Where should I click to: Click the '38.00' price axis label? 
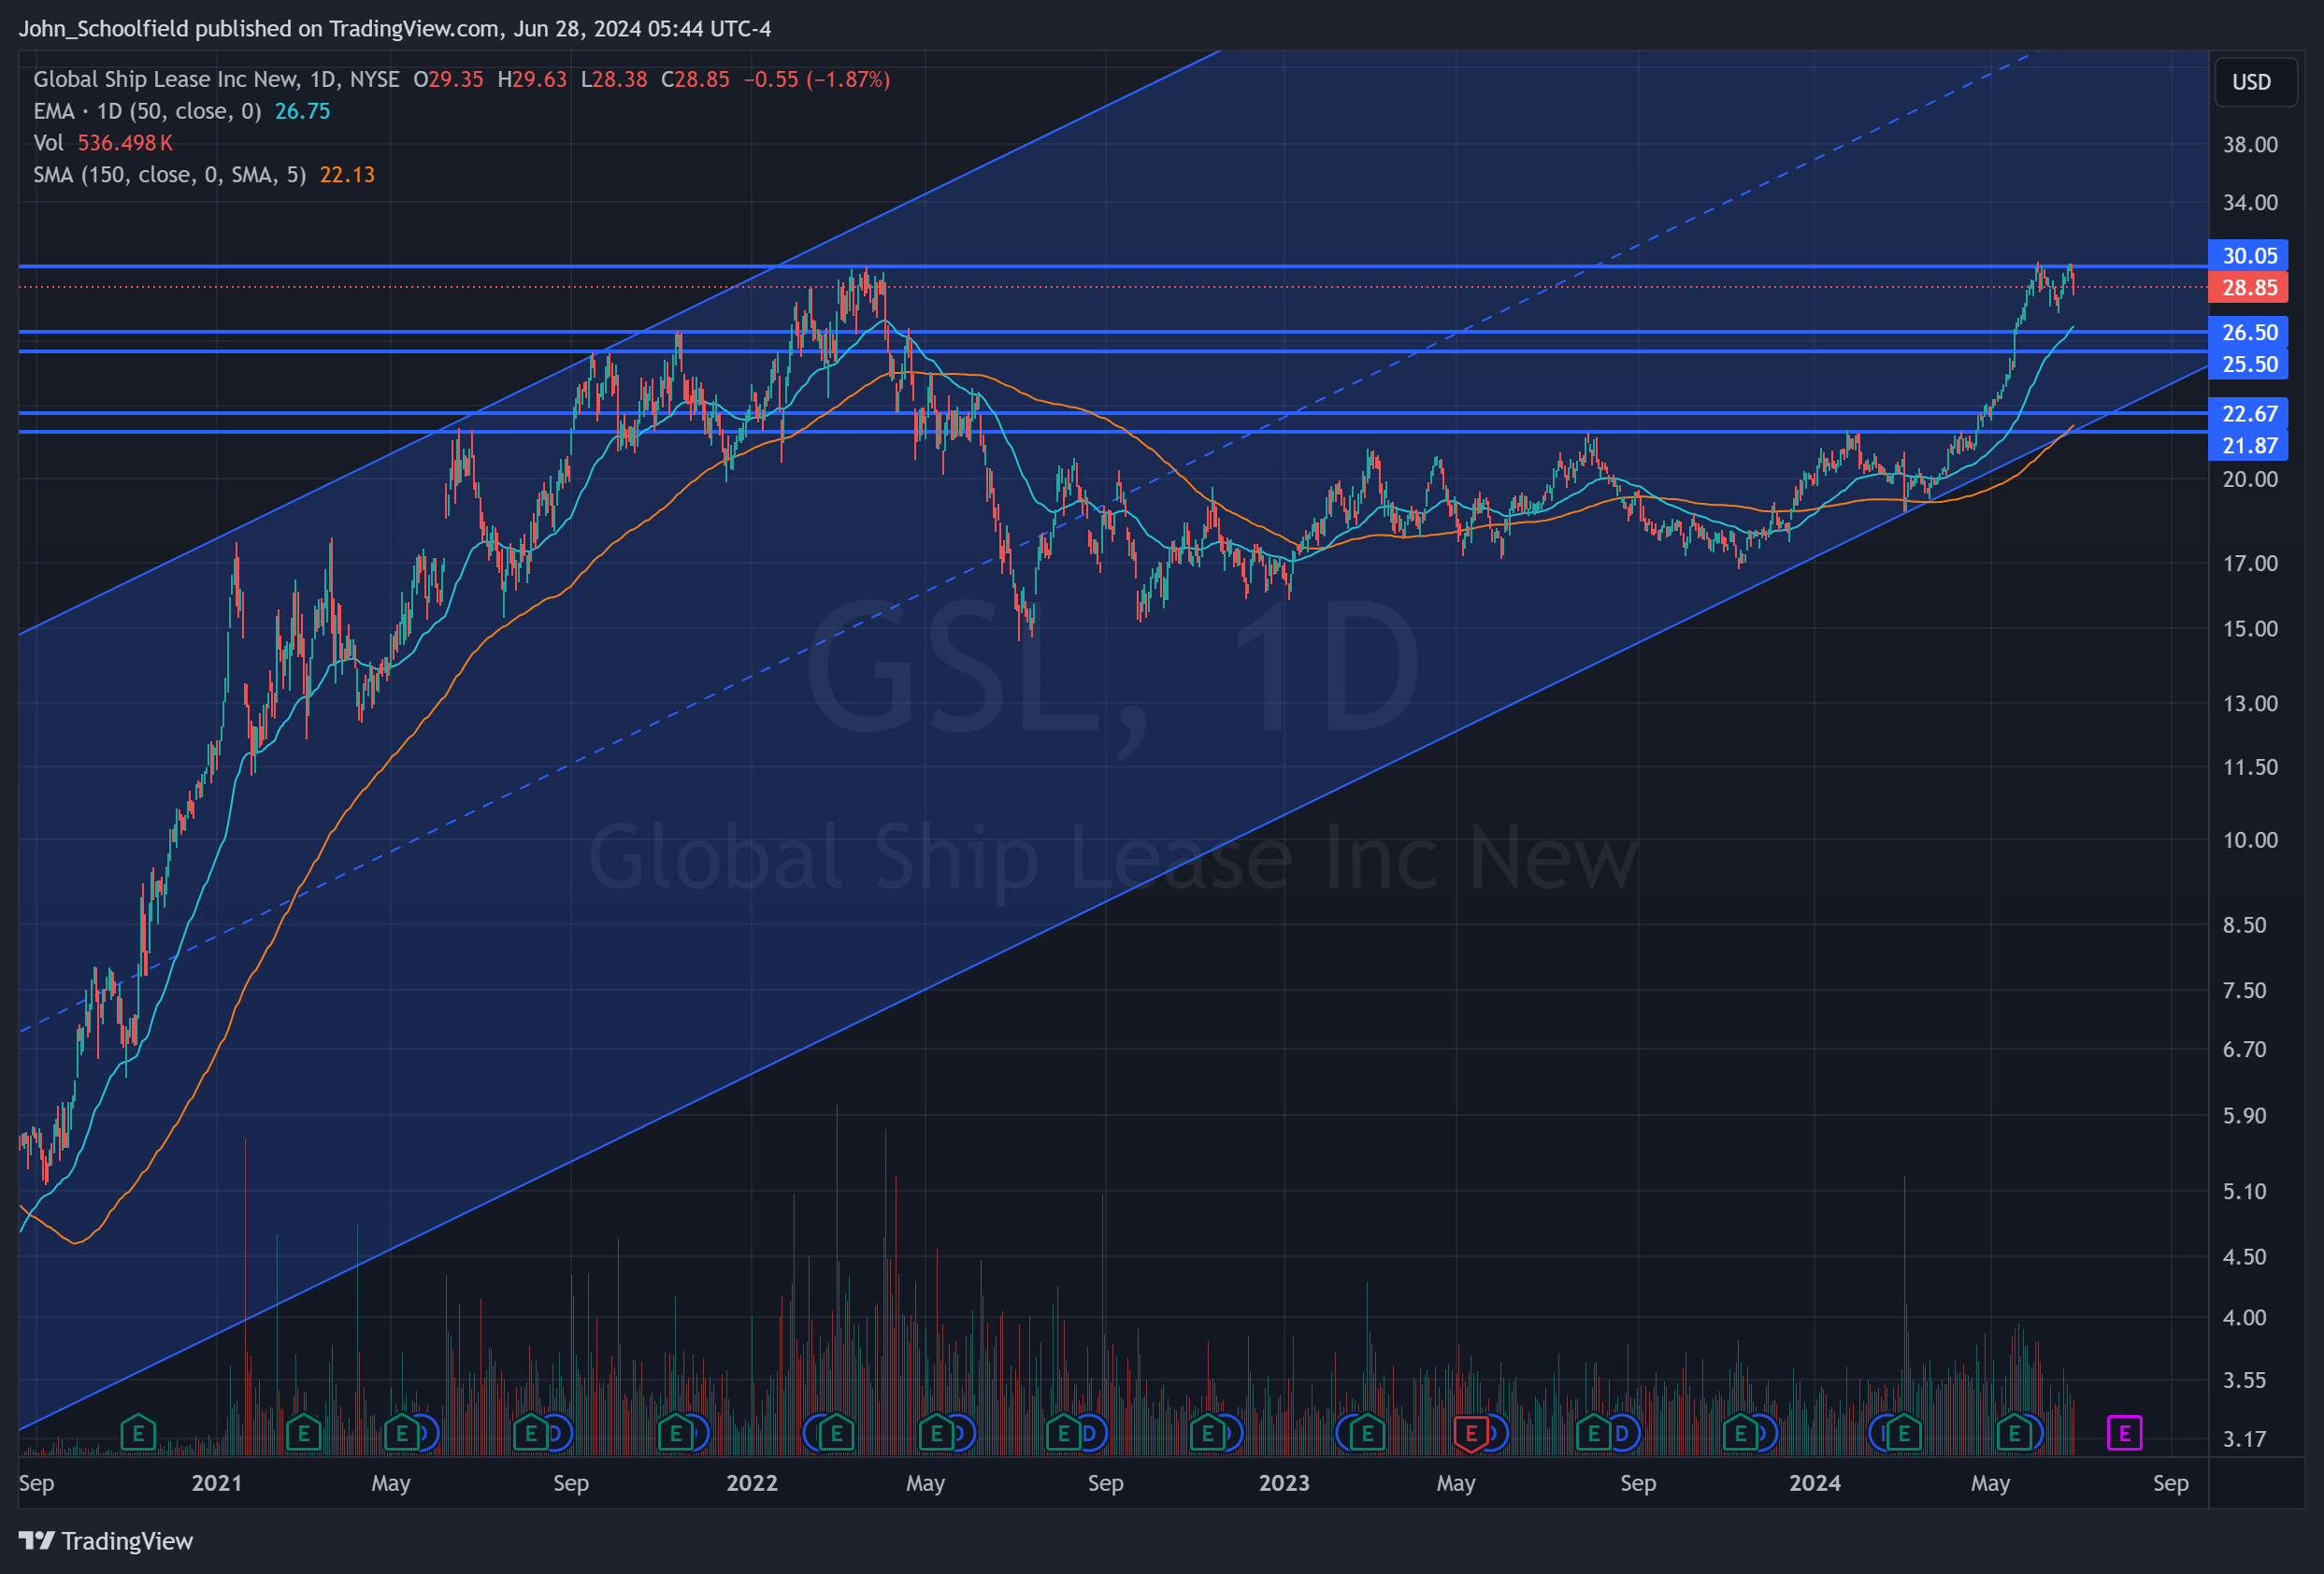coord(2250,145)
